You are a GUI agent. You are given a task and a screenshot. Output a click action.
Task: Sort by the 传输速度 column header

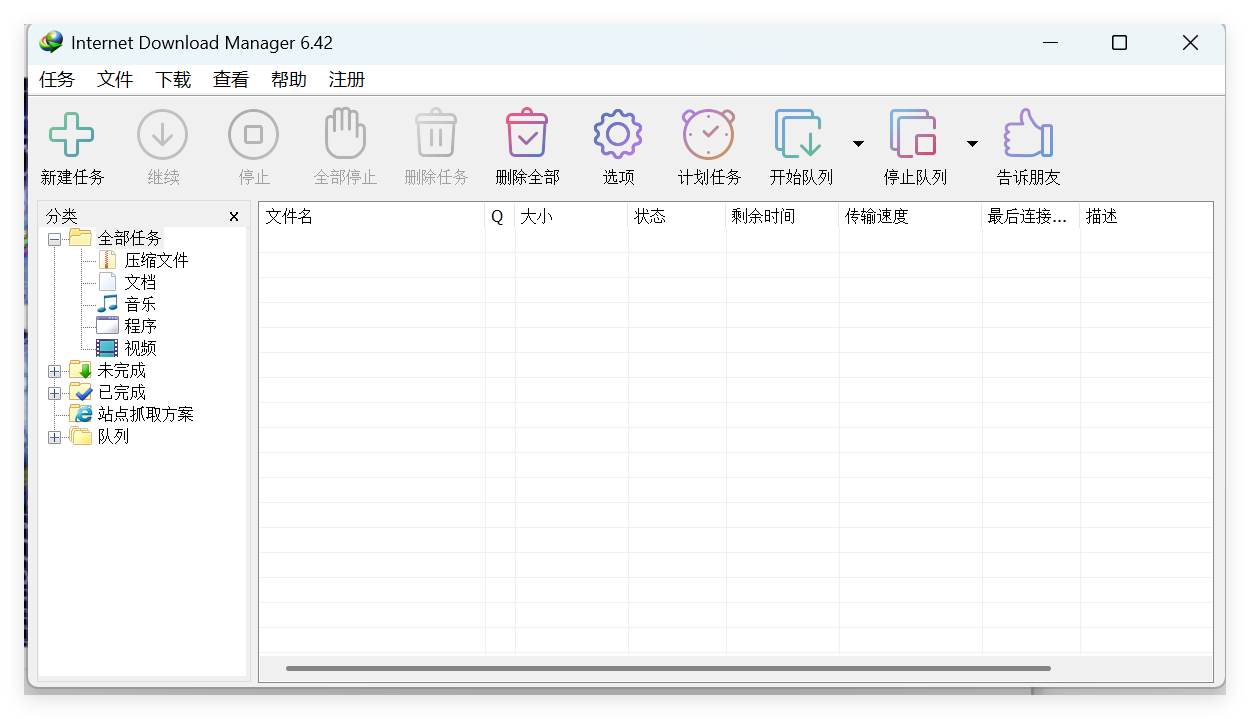911,216
